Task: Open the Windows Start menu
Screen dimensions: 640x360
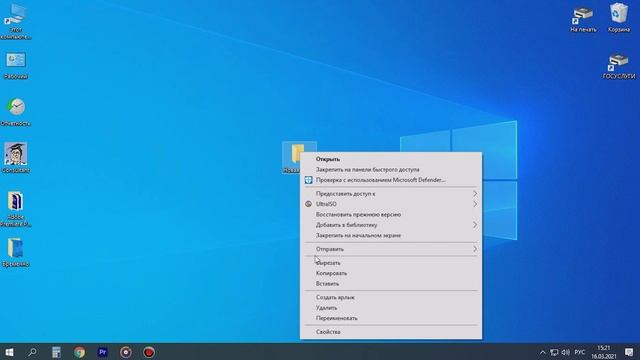Action: [x=9, y=352]
